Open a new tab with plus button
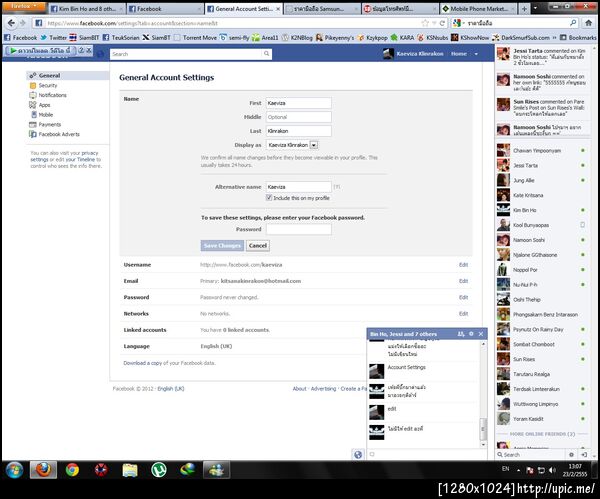Viewport: 600px width, 499px height. pyautogui.click(x=524, y=8)
